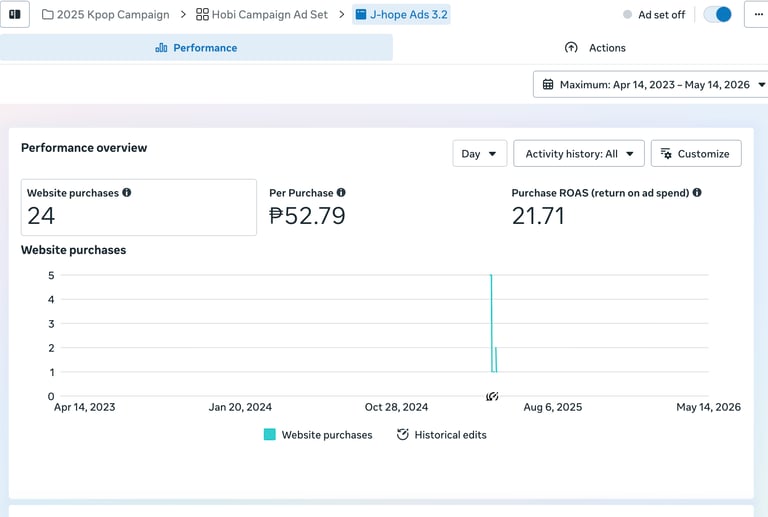Select the Website purchases metric card
This screenshot has width=768, height=517.
(139, 207)
